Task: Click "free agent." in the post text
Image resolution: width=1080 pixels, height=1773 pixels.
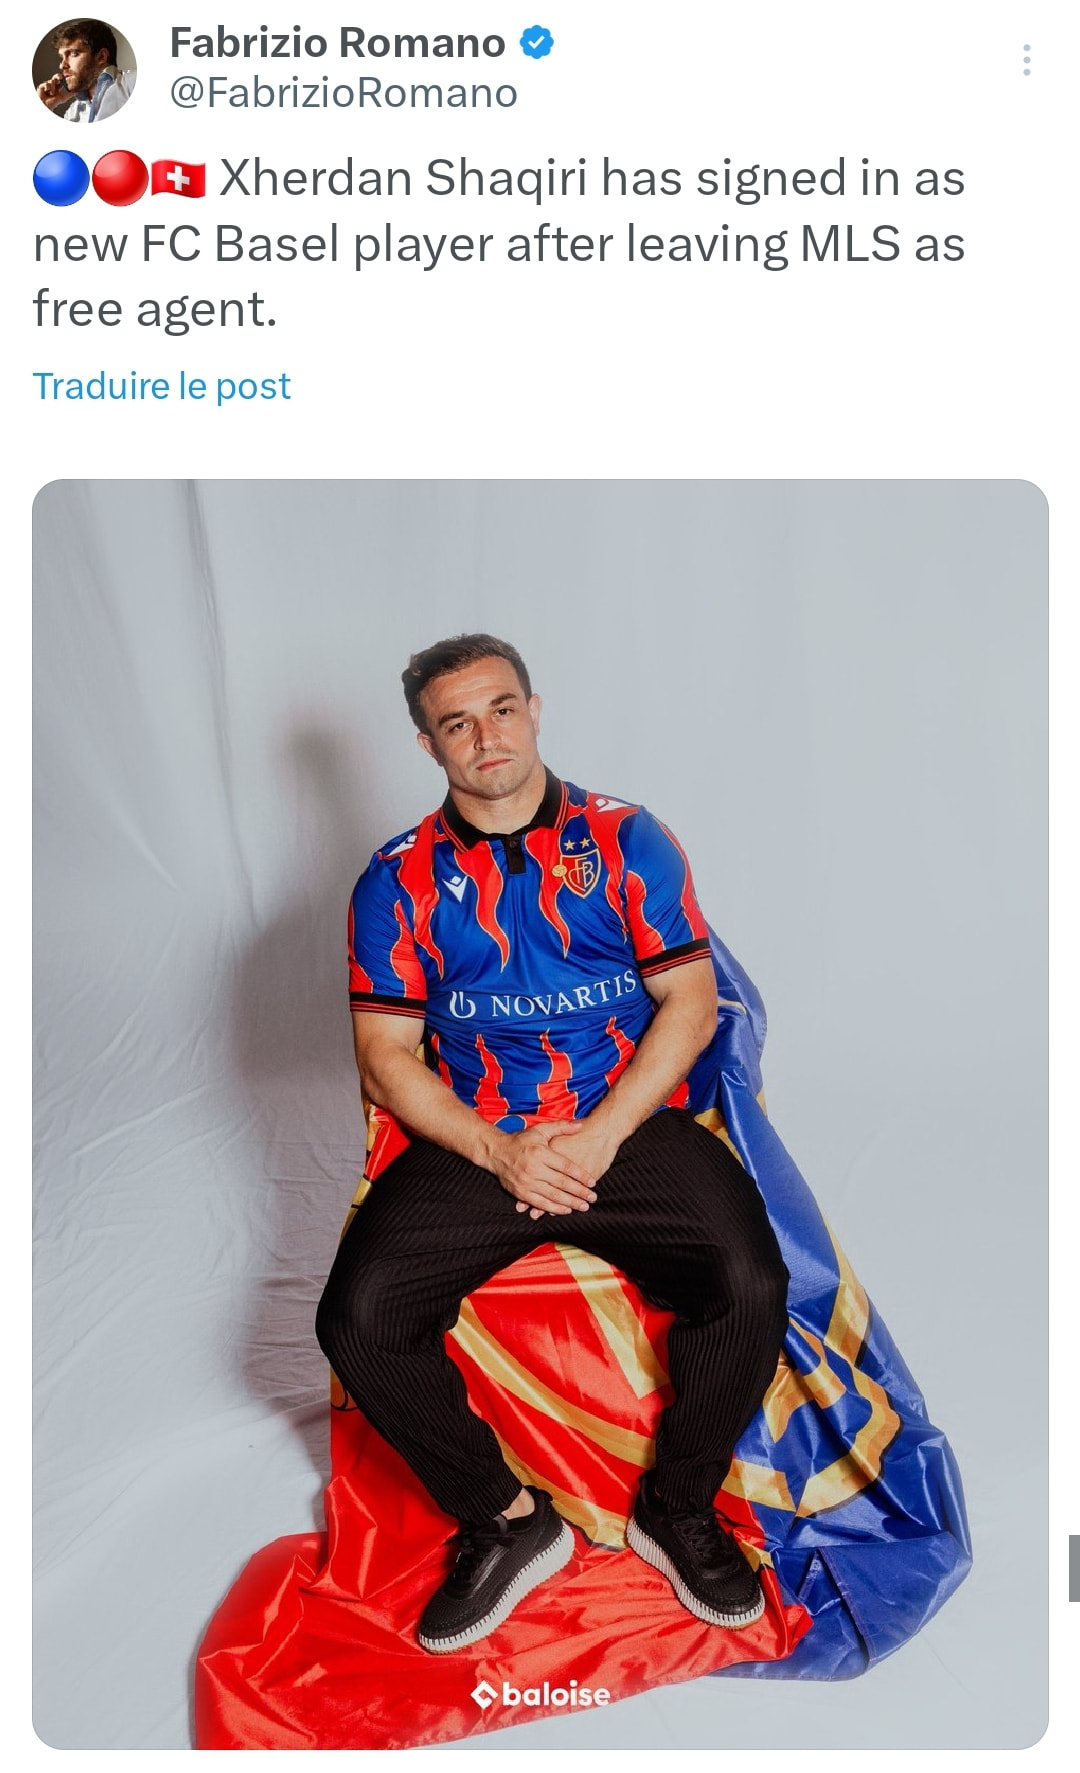Action: pyautogui.click(x=154, y=309)
